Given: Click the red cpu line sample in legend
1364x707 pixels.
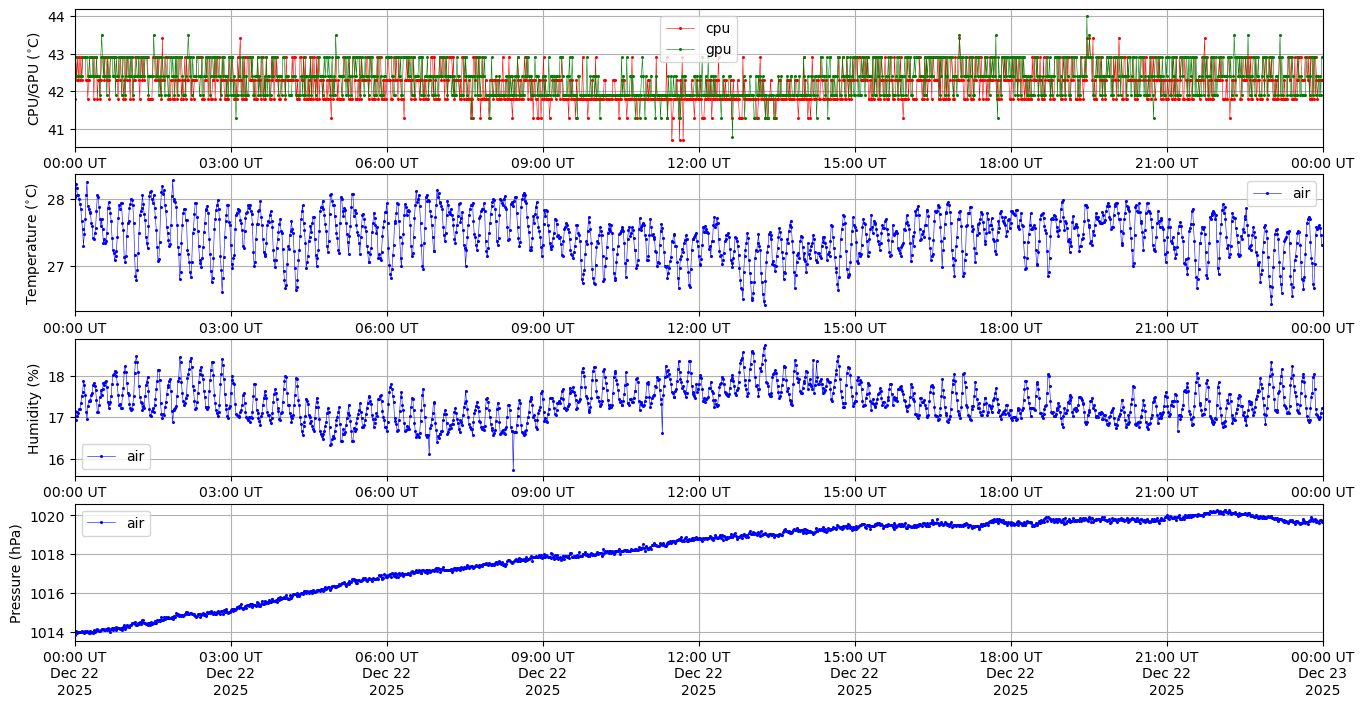Looking at the screenshot, I should pos(681,29).
